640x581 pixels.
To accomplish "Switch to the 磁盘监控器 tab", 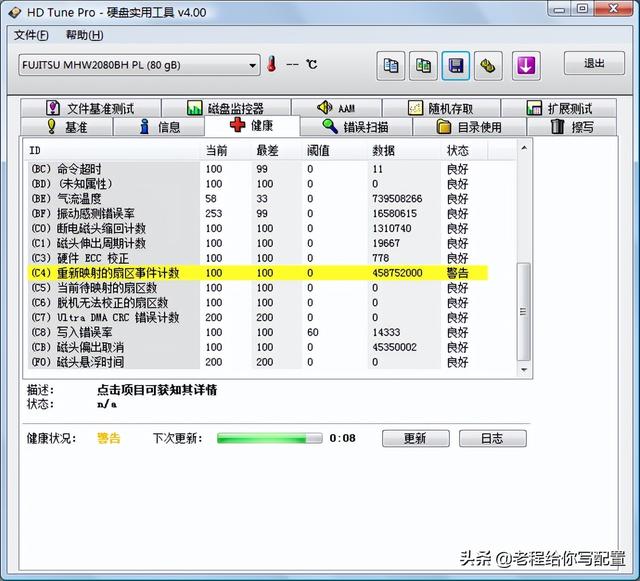I will coord(226,108).
